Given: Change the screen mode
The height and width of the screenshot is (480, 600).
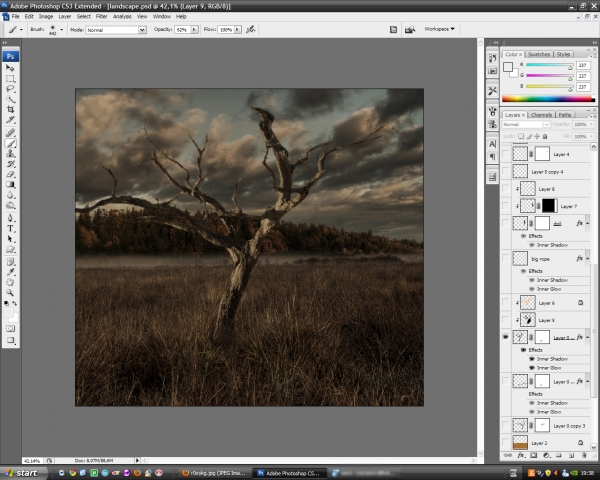Looking at the screenshot, I should click(10, 340).
